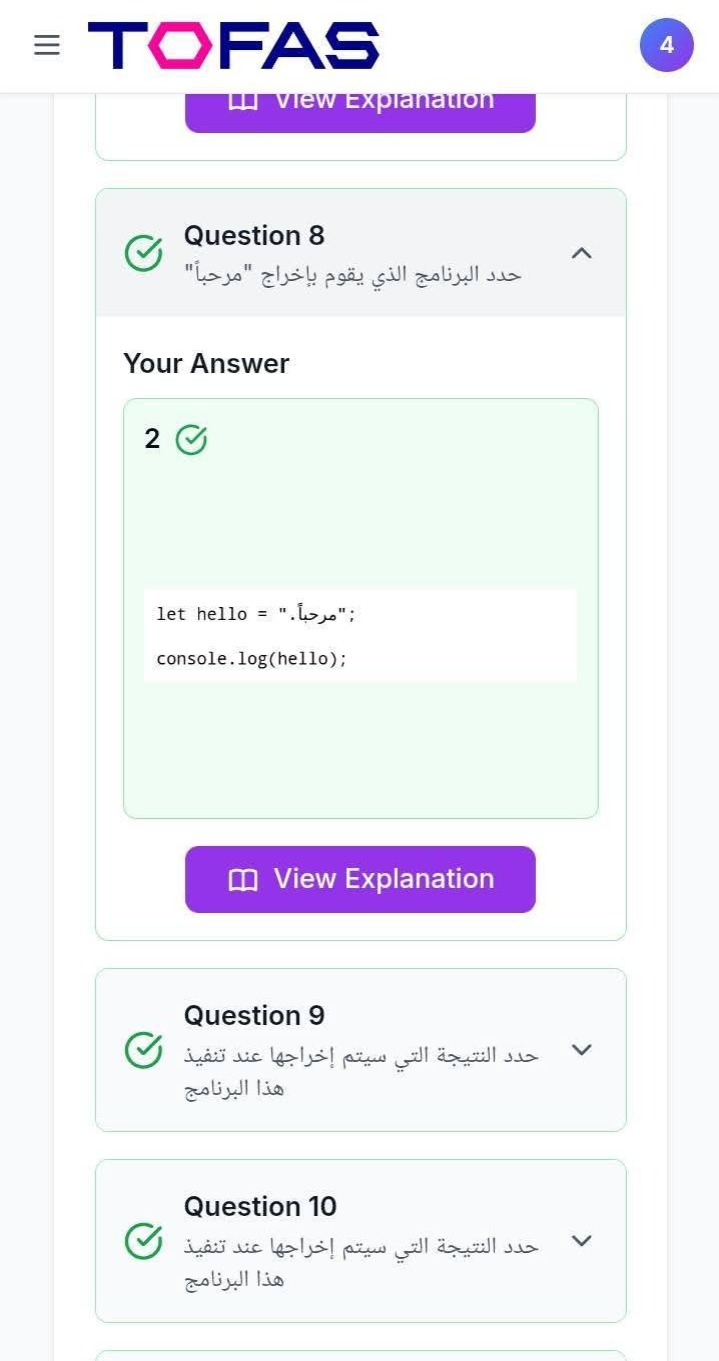Click the checkmark beside answer 2
The width and height of the screenshot is (719, 1361).
click(191, 439)
